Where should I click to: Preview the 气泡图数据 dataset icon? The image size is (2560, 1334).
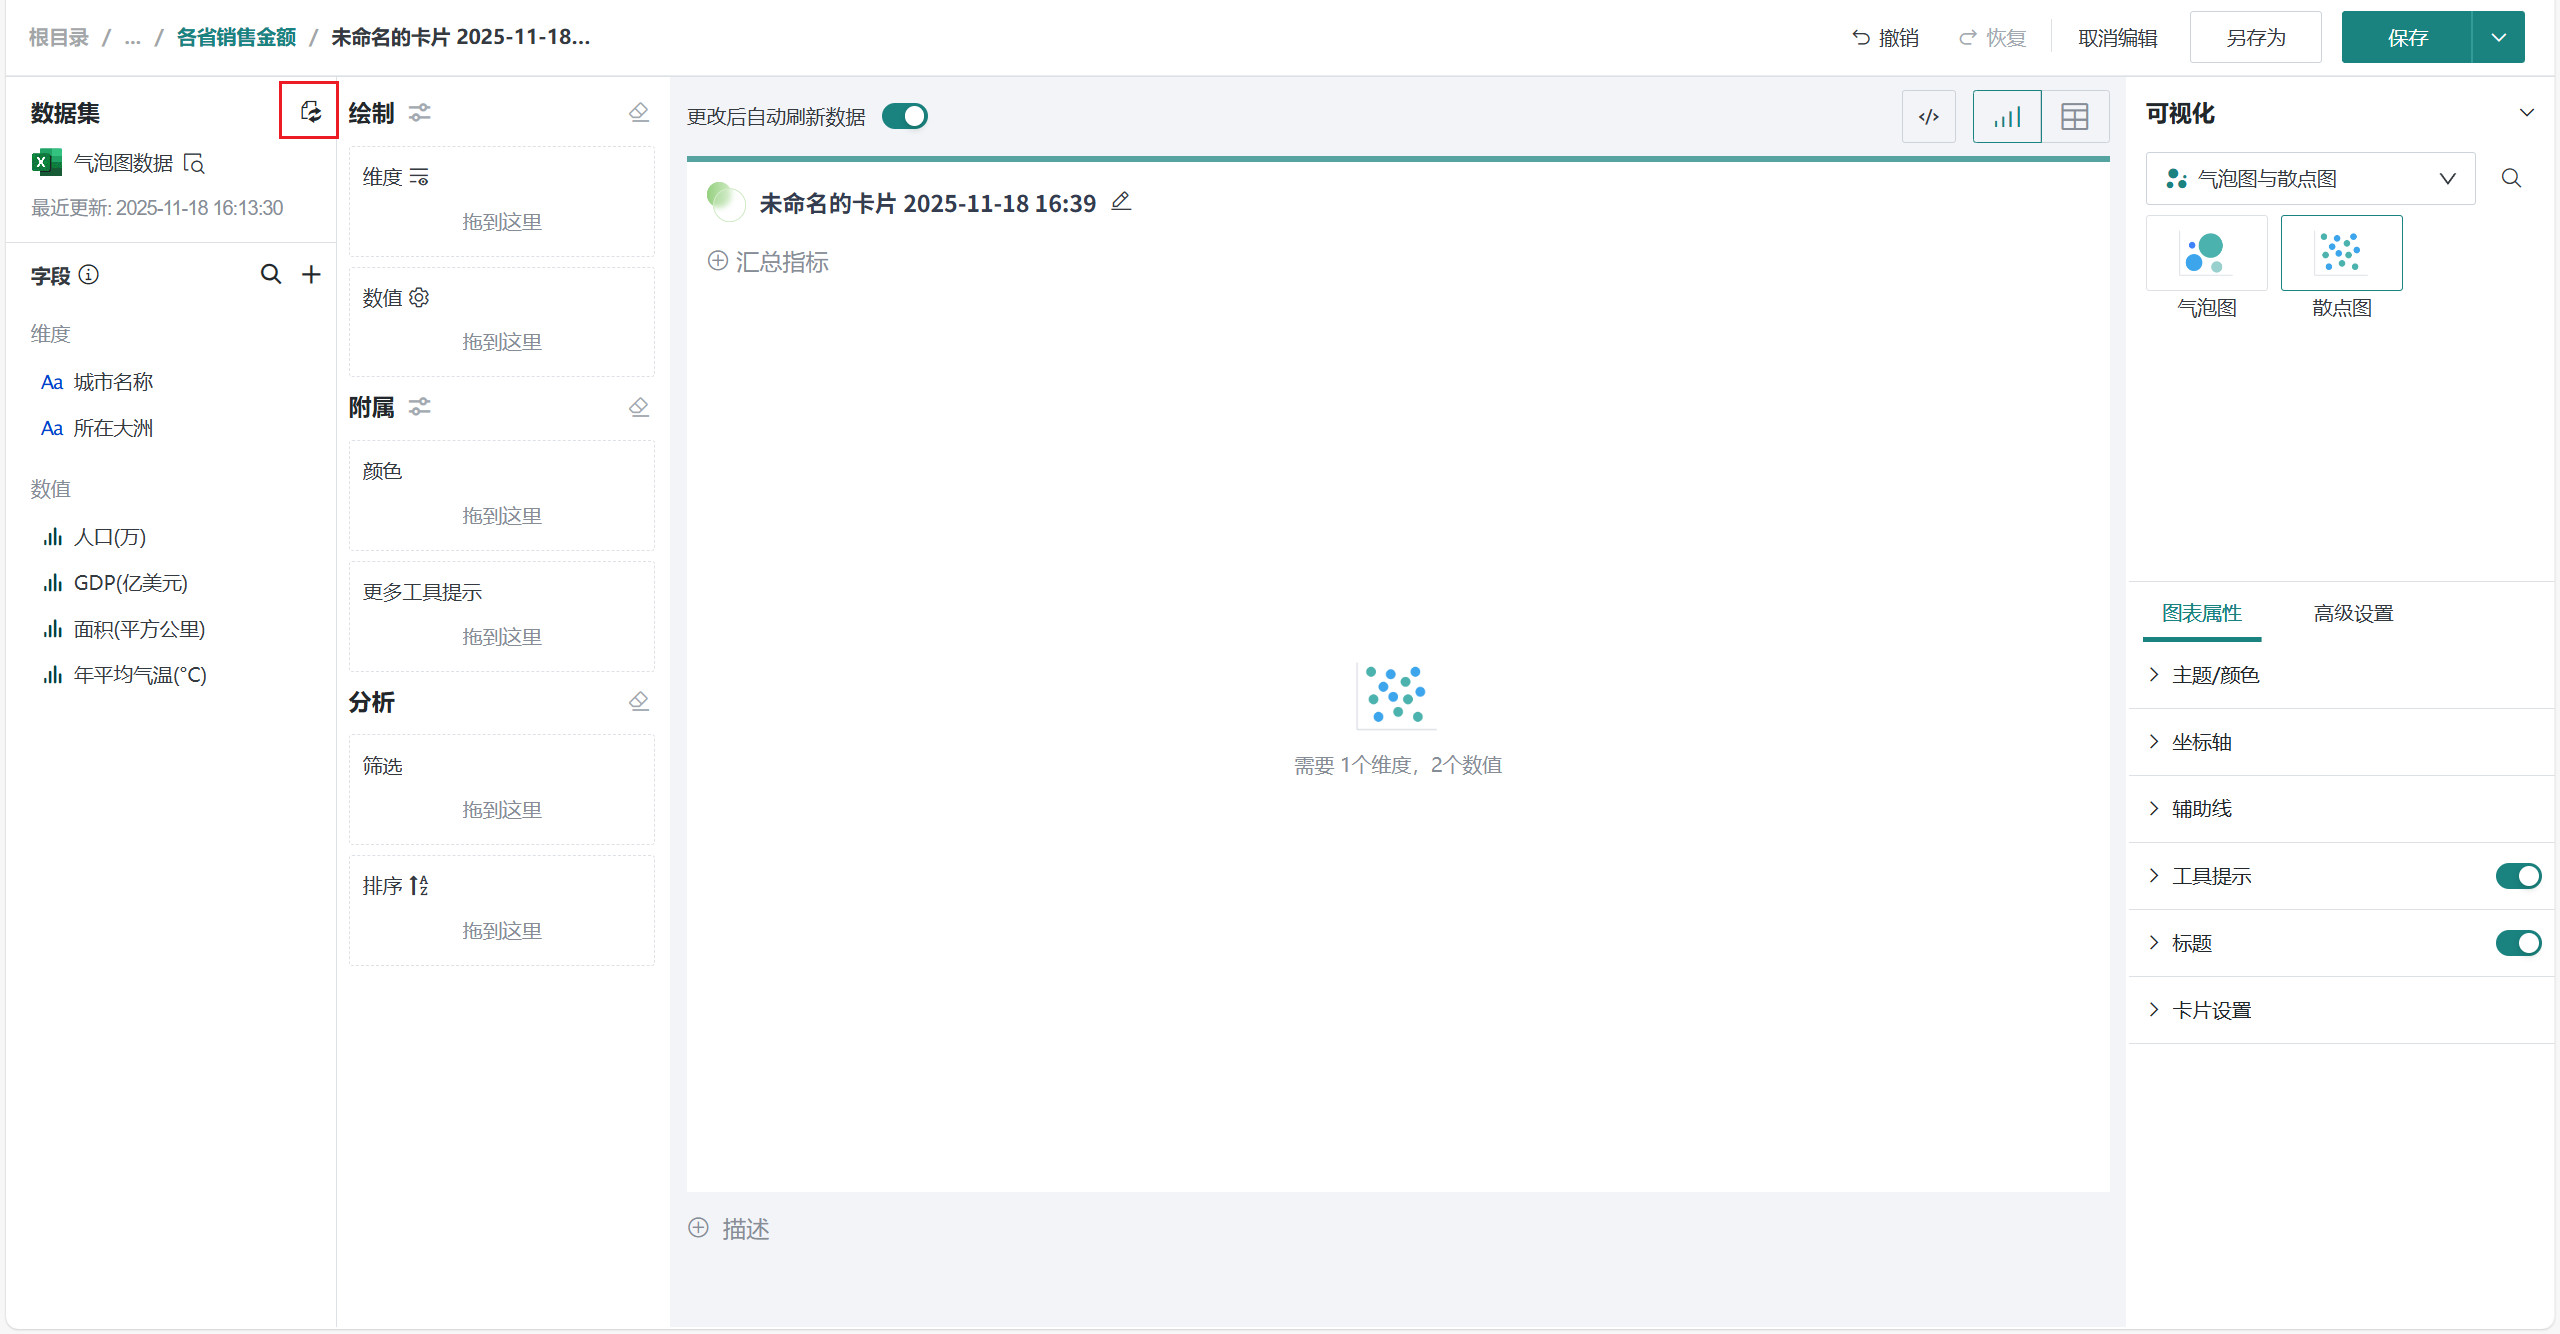[195, 163]
